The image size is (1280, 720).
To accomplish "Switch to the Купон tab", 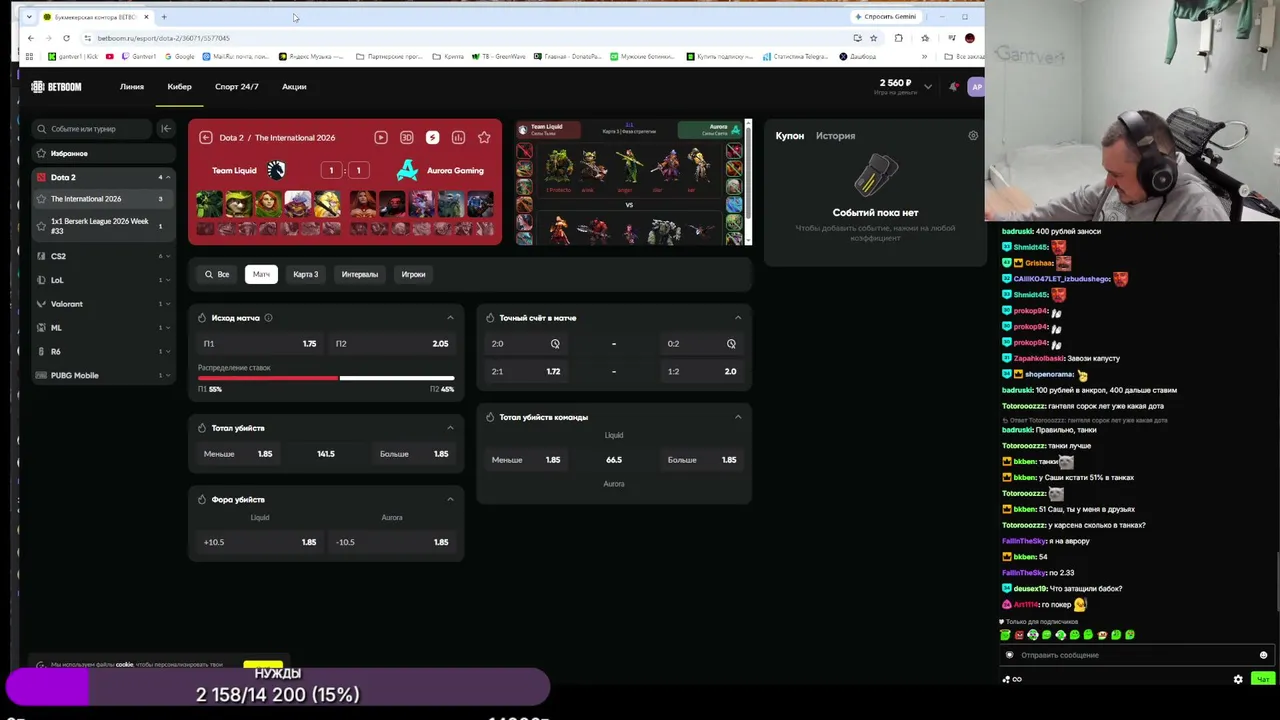I will (790, 135).
